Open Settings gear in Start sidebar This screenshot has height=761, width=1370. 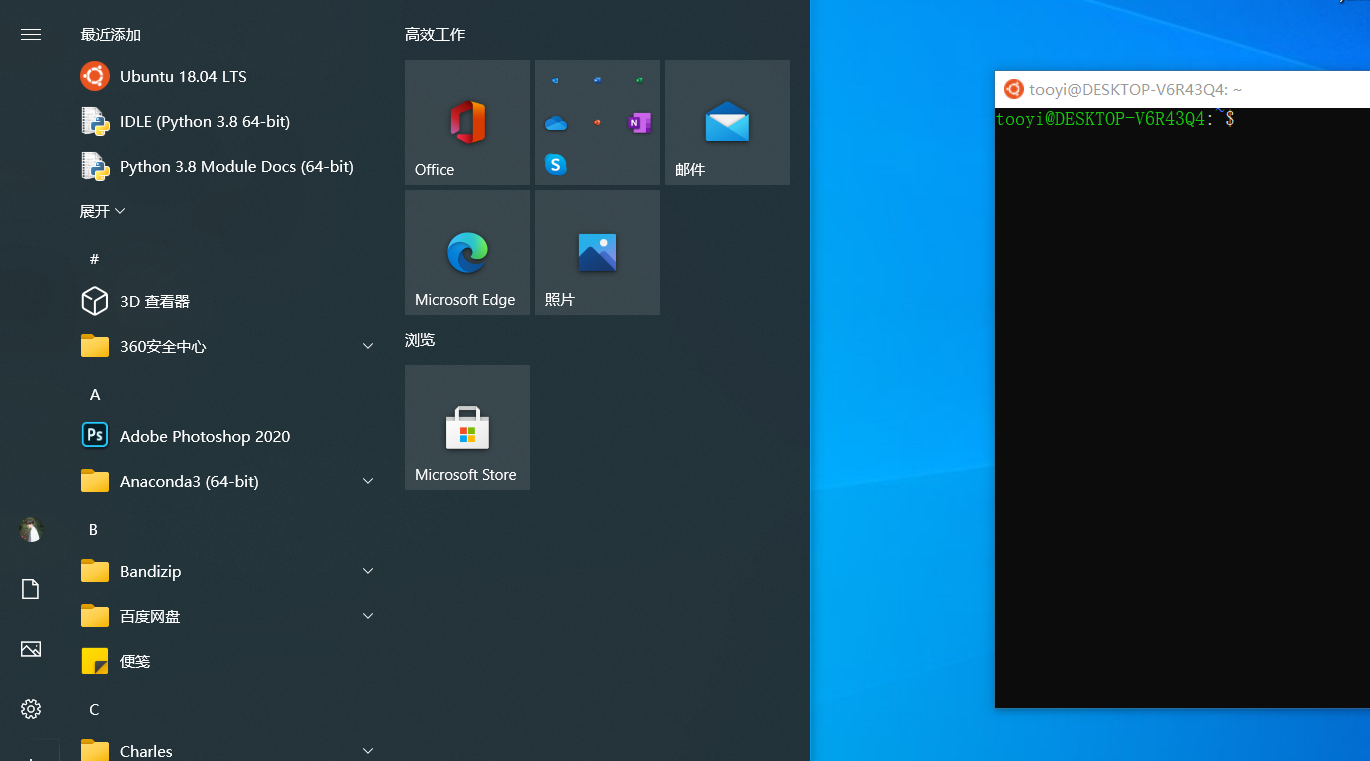point(30,708)
